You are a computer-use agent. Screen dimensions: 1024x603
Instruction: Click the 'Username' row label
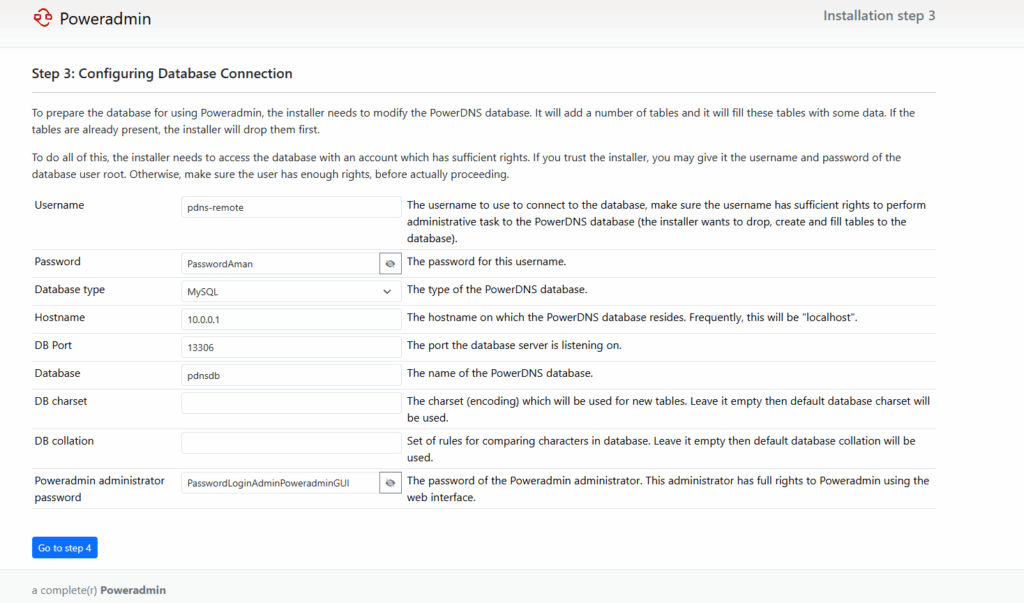pos(59,205)
